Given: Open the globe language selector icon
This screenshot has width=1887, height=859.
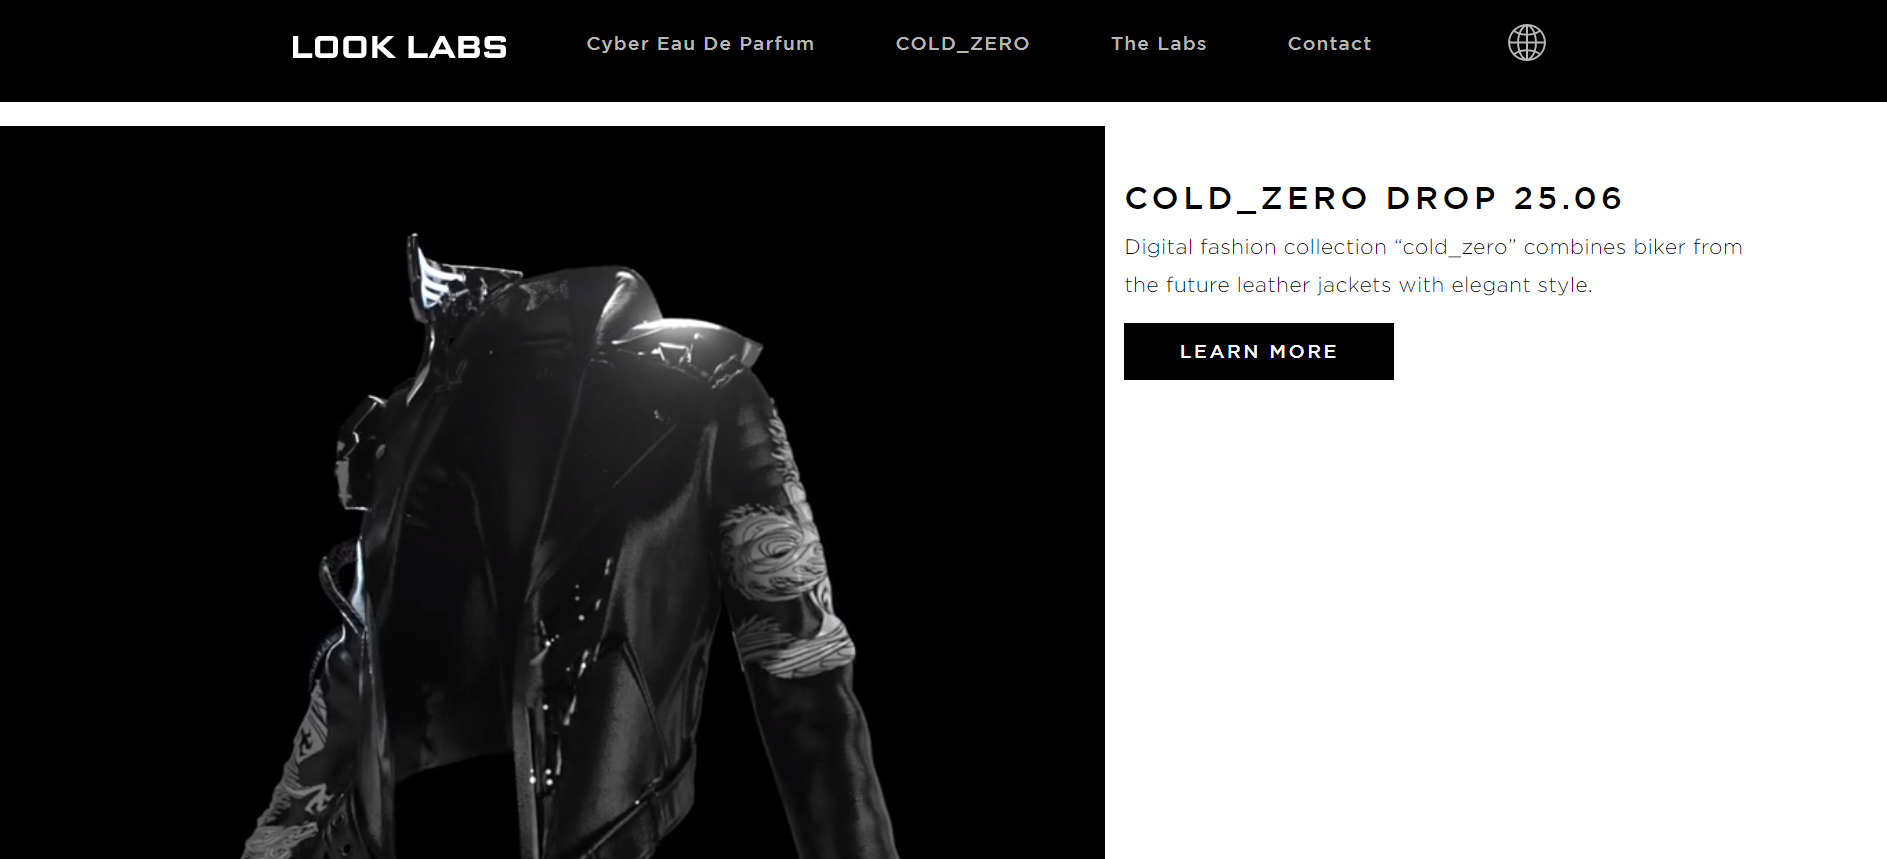Looking at the screenshot, I should [1526, 43].
